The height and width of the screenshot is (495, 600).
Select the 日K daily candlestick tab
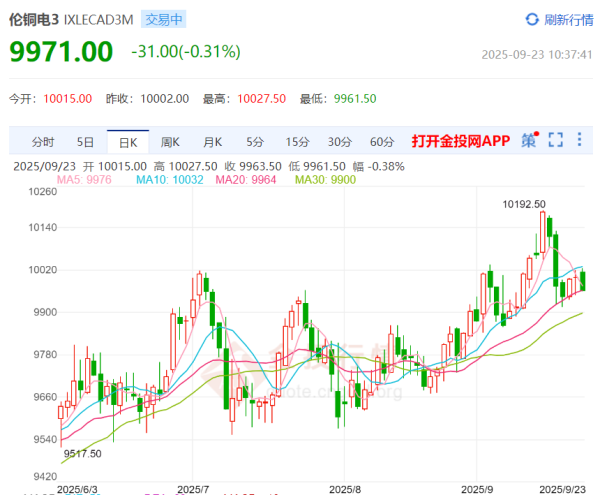click(128, 141)
